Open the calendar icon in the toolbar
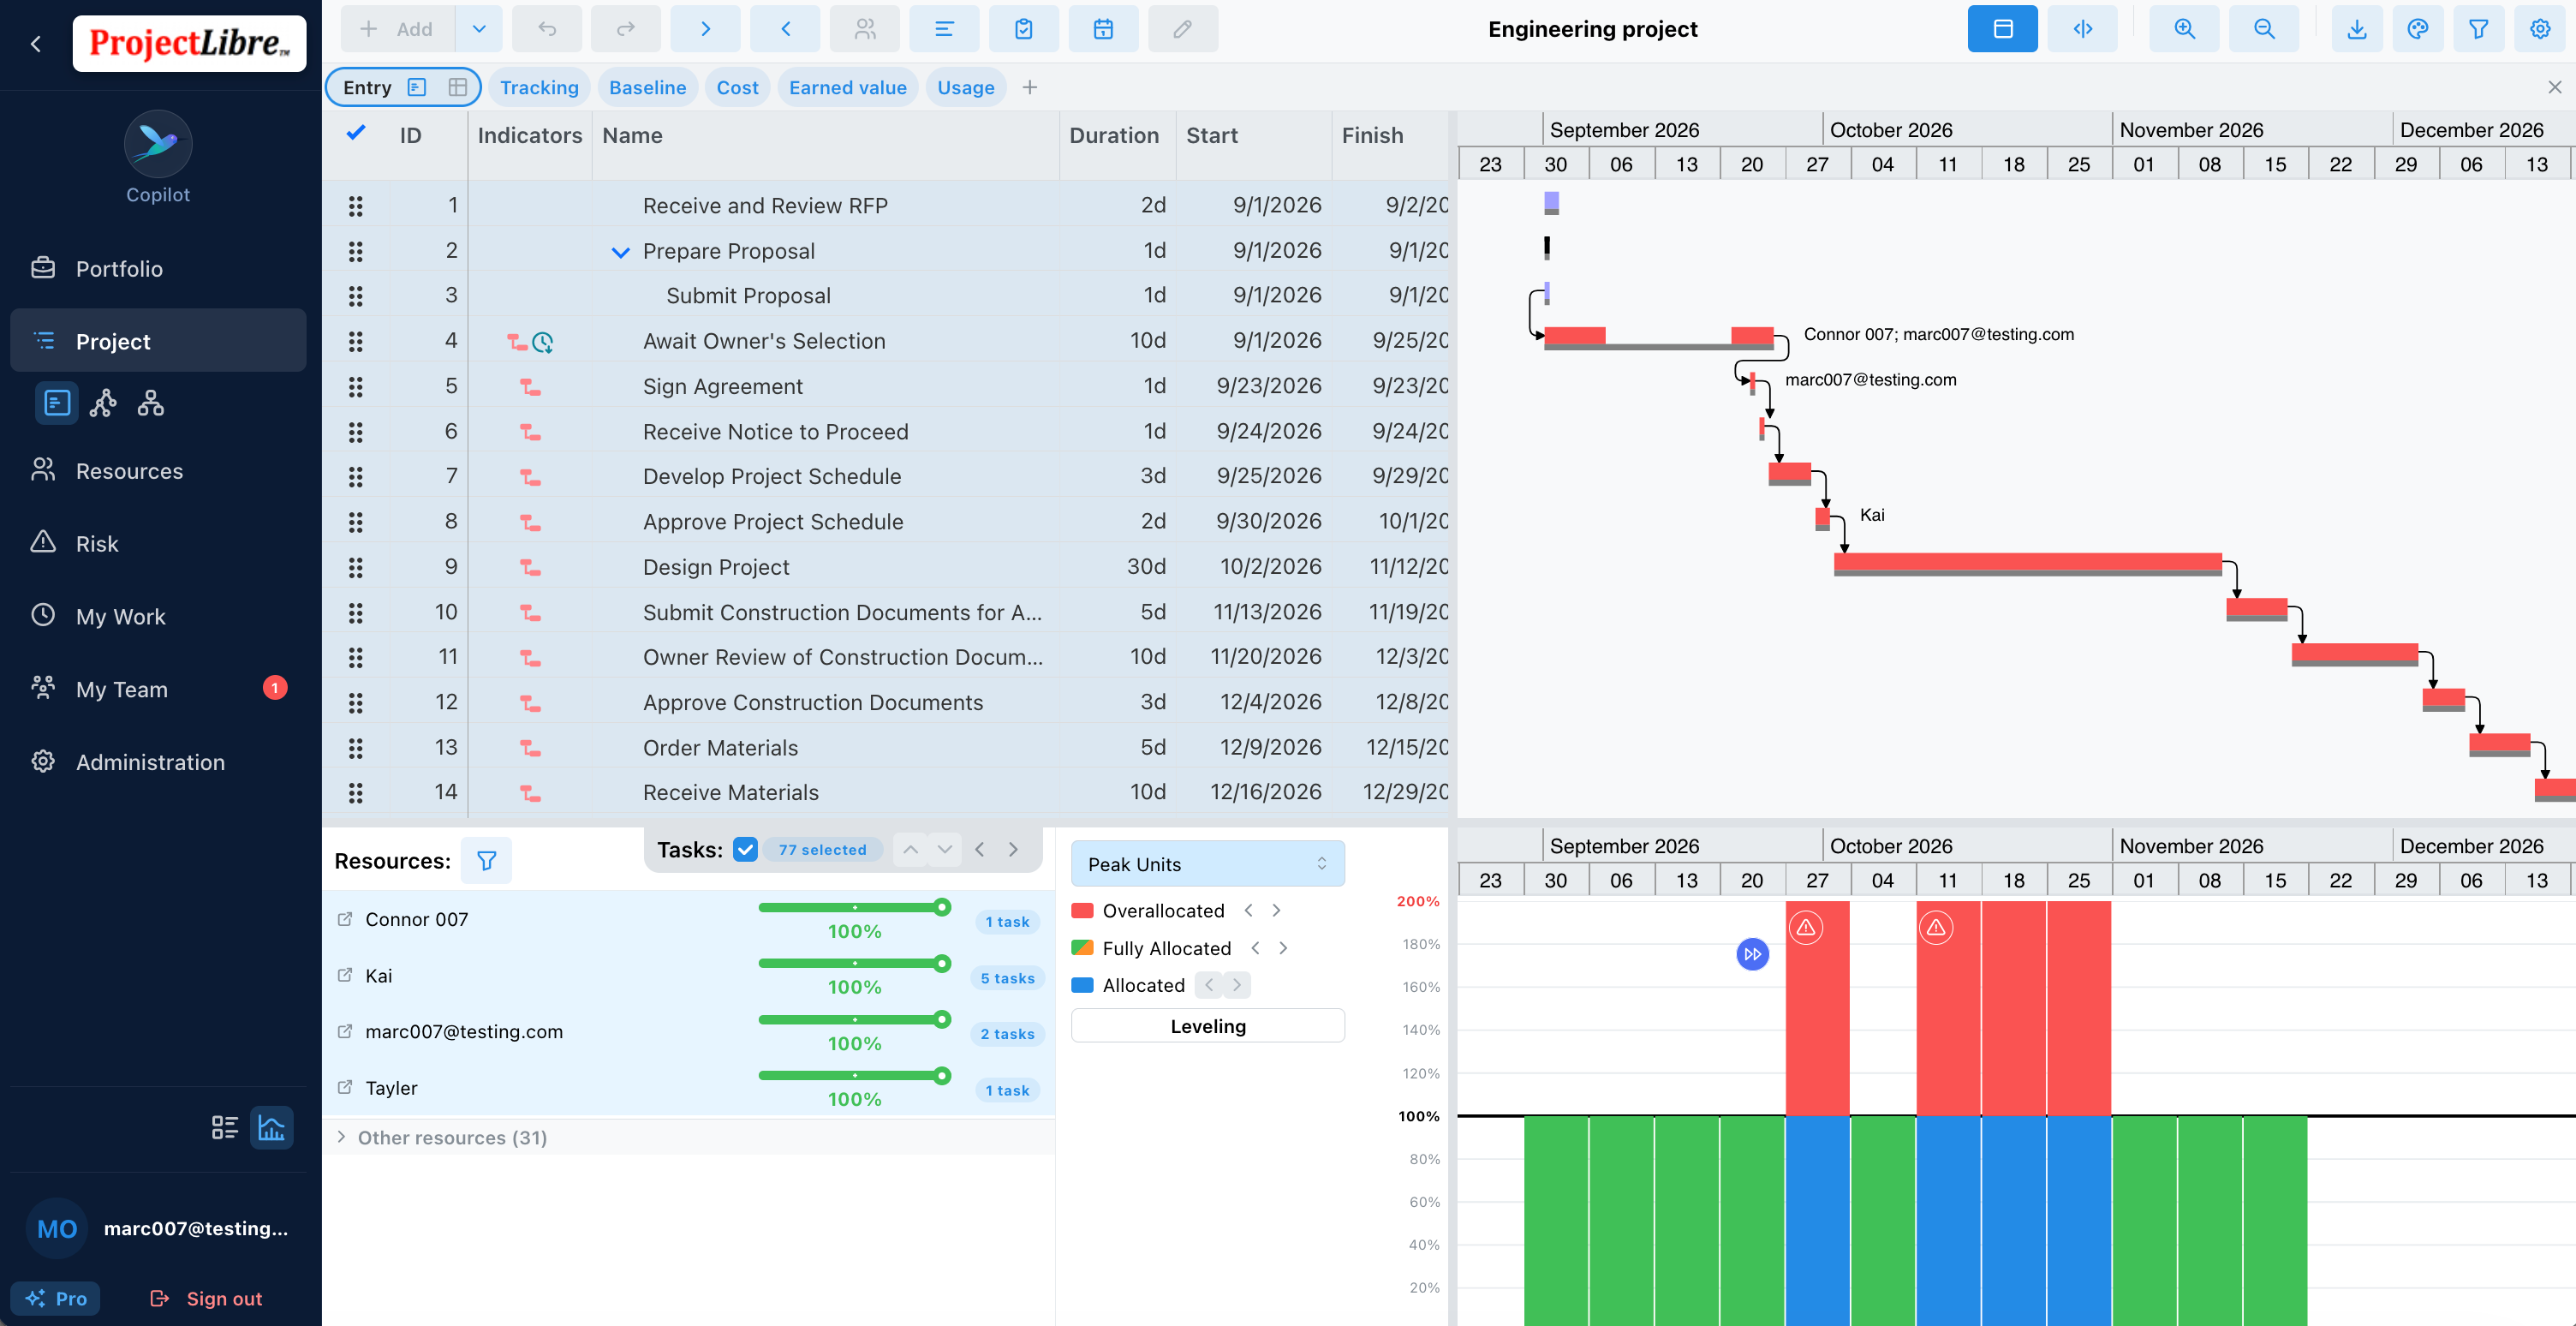 pyautogui.click(x=1103, y=29)
